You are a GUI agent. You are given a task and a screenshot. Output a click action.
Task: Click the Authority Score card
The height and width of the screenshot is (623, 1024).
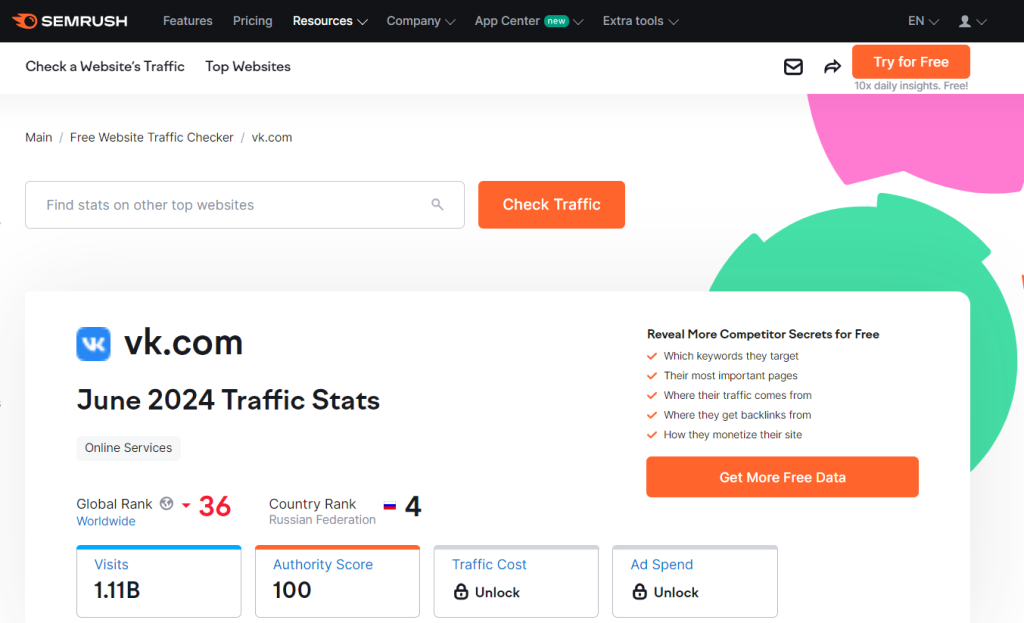point(337,581)
